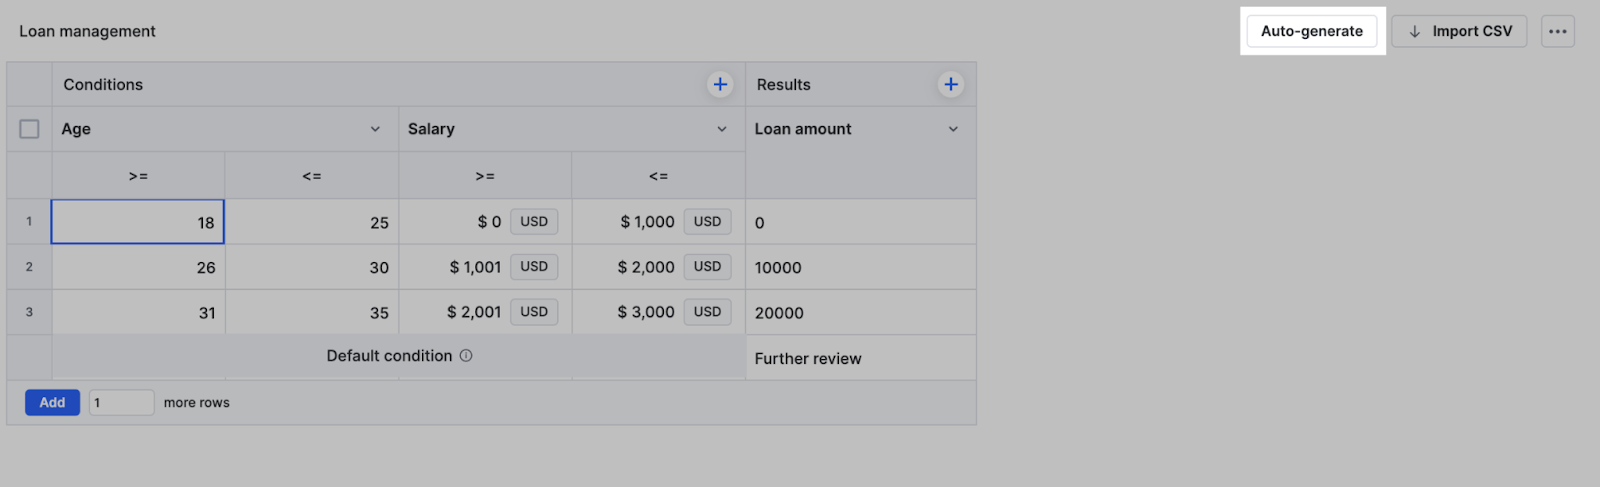1600x487 pixels.
Task: Click the salary value $ 2,001
Action: pyautogui.click(x=474, y=312)
